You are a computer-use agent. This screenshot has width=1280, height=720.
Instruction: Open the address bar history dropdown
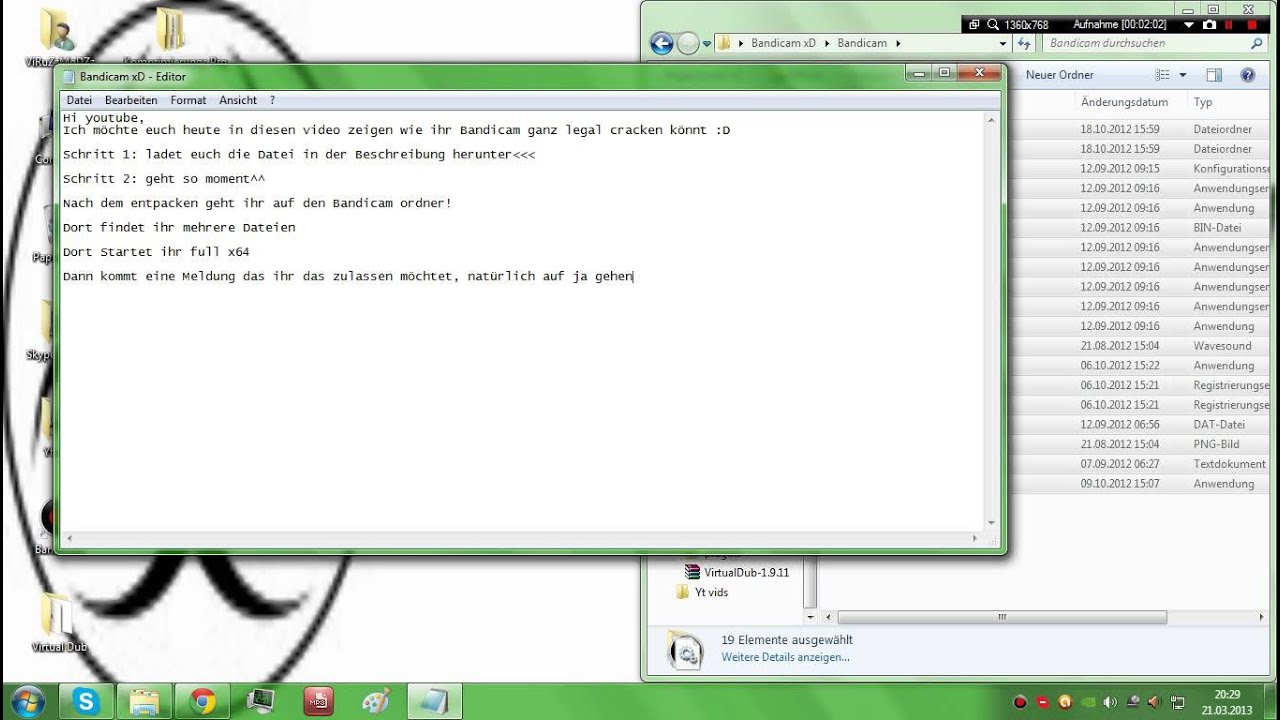(1003, 44)
